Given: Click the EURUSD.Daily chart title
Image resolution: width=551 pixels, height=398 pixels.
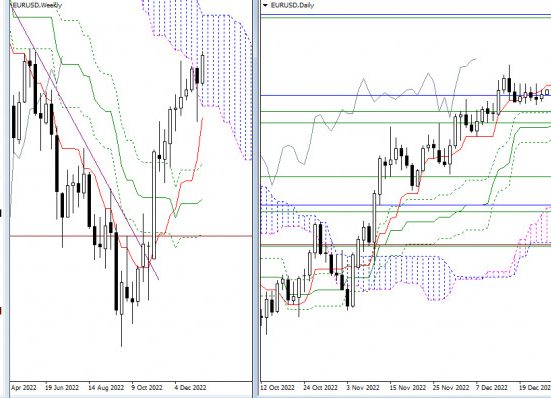Looking at the screenshot, I should [x=292, y=5].
